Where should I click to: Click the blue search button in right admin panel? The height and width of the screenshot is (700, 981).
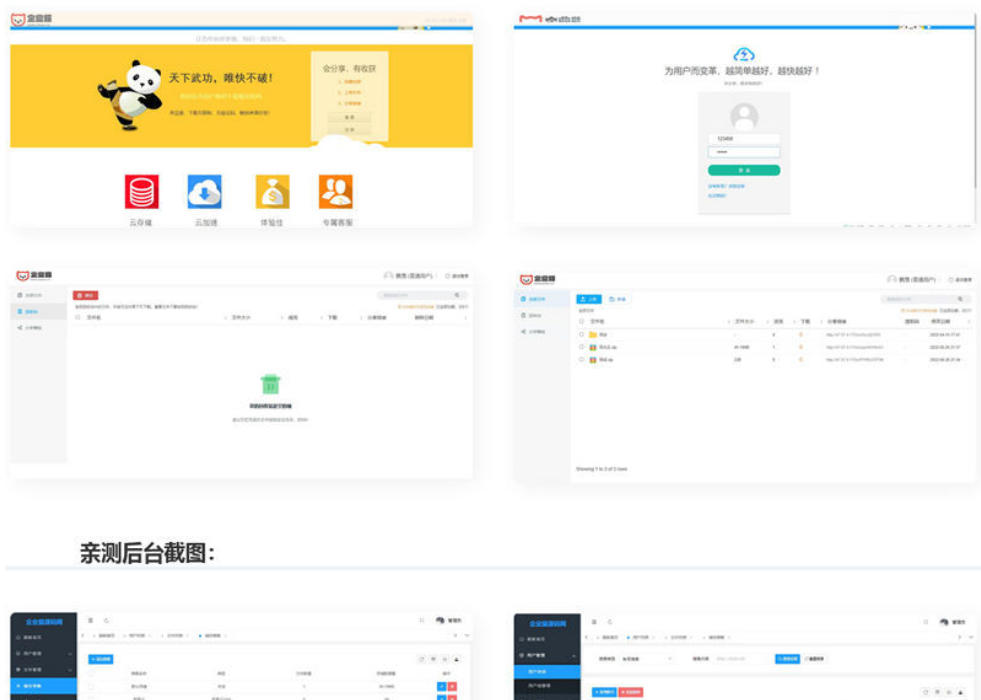[788, 659]
